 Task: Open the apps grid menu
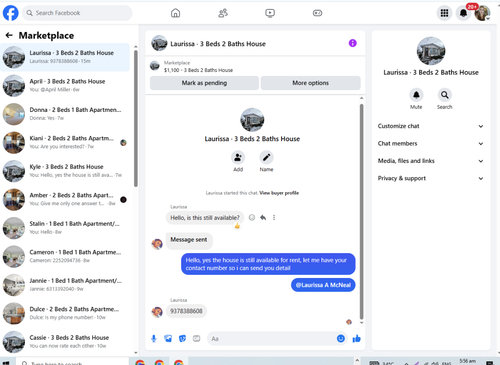tap(444, 13)
